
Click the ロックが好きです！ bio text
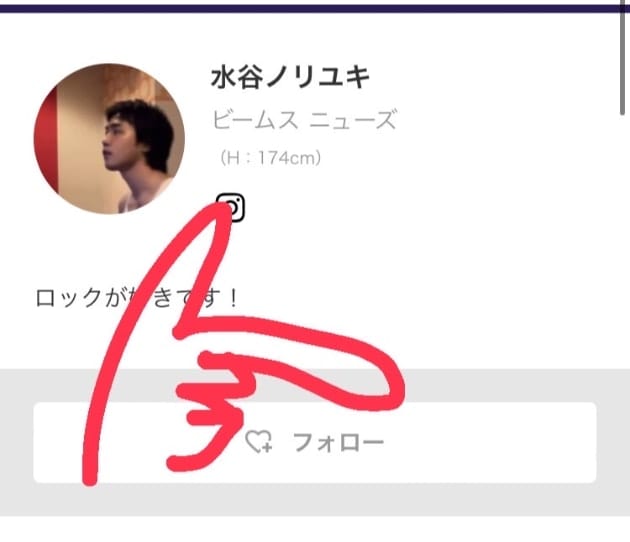(137, 298)
